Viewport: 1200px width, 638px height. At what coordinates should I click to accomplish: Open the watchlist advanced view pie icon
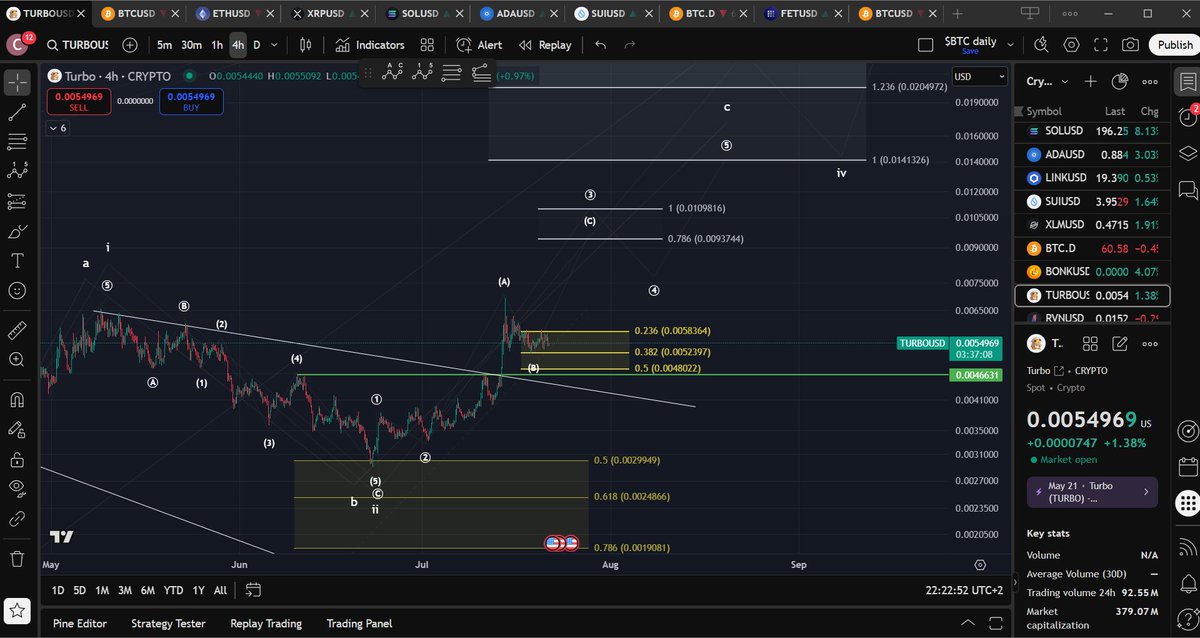(1120, 82)
